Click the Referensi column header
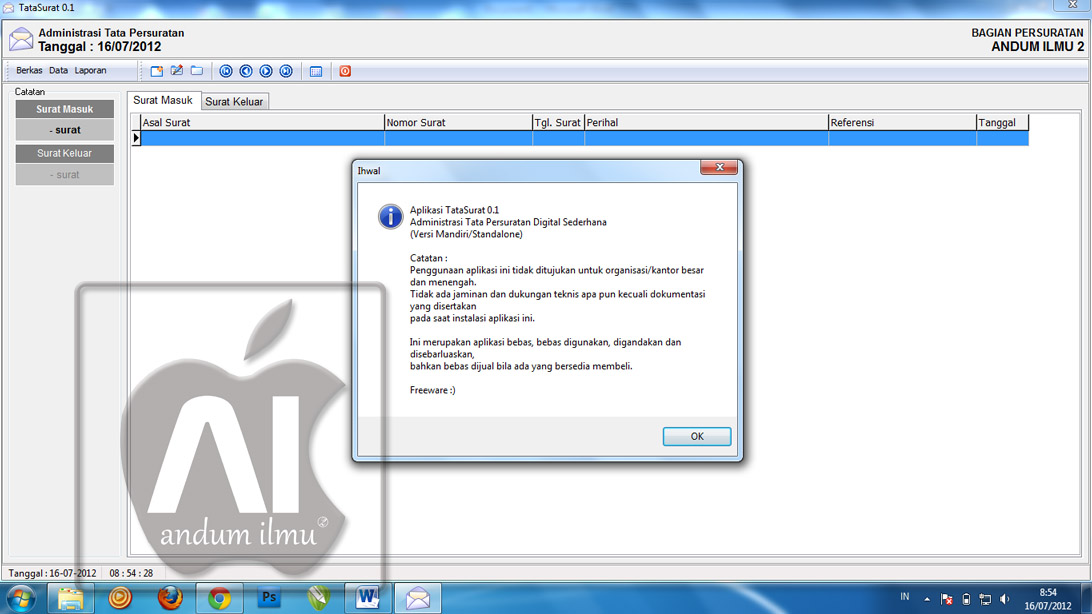Screen dimensions: 1092x614 pyautogui.click(x=903, y=123)
